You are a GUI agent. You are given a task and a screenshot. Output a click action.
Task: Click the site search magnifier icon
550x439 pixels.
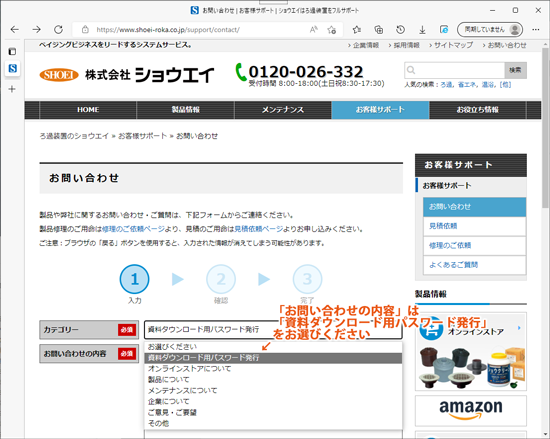point(411,70)
